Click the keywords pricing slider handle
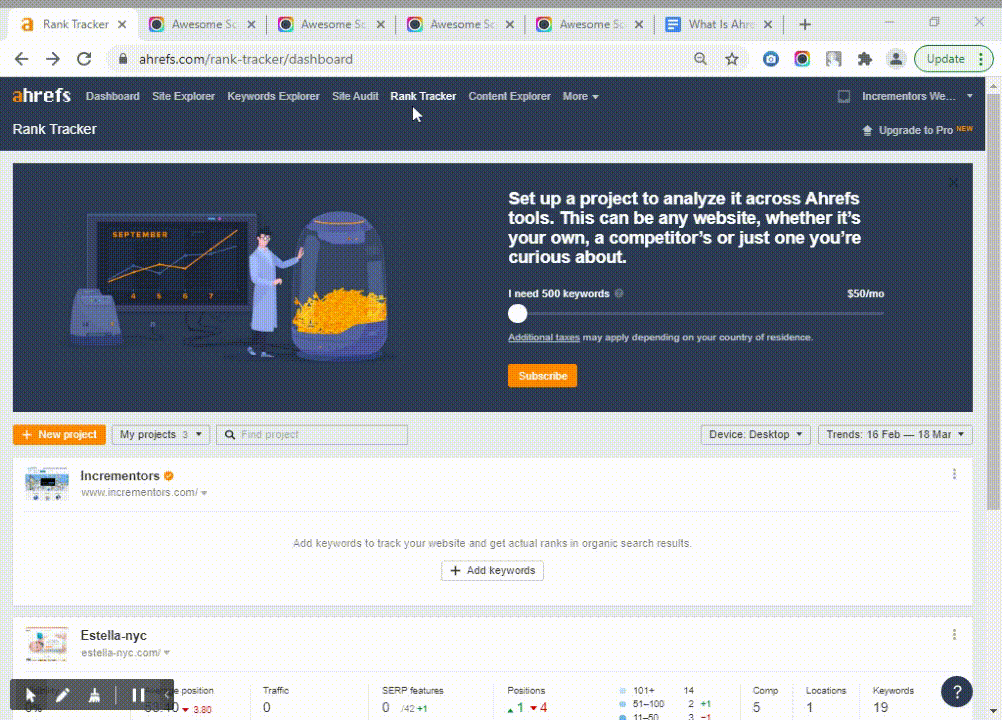This screenshot has width=1002, height=720. point(518,314)
